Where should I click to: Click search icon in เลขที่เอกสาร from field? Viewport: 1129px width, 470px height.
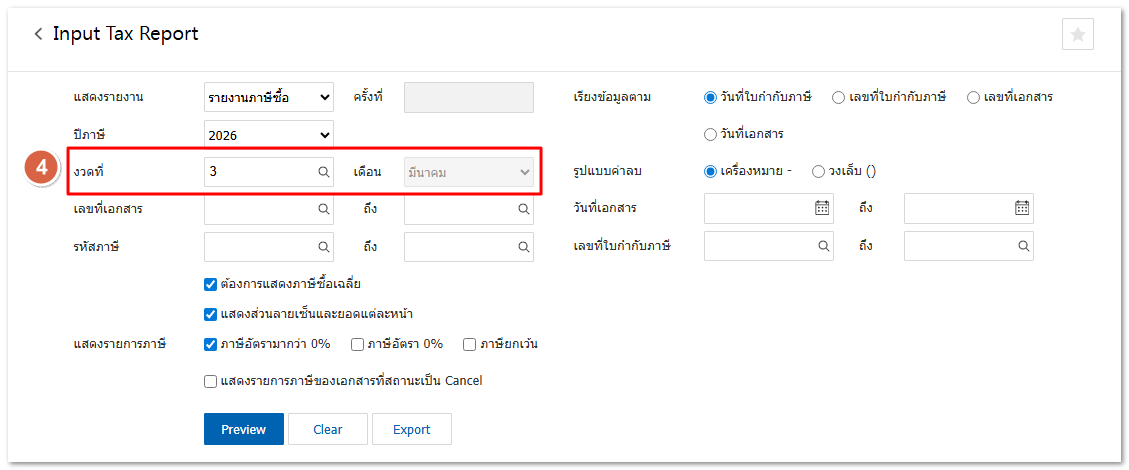point(323,209)
